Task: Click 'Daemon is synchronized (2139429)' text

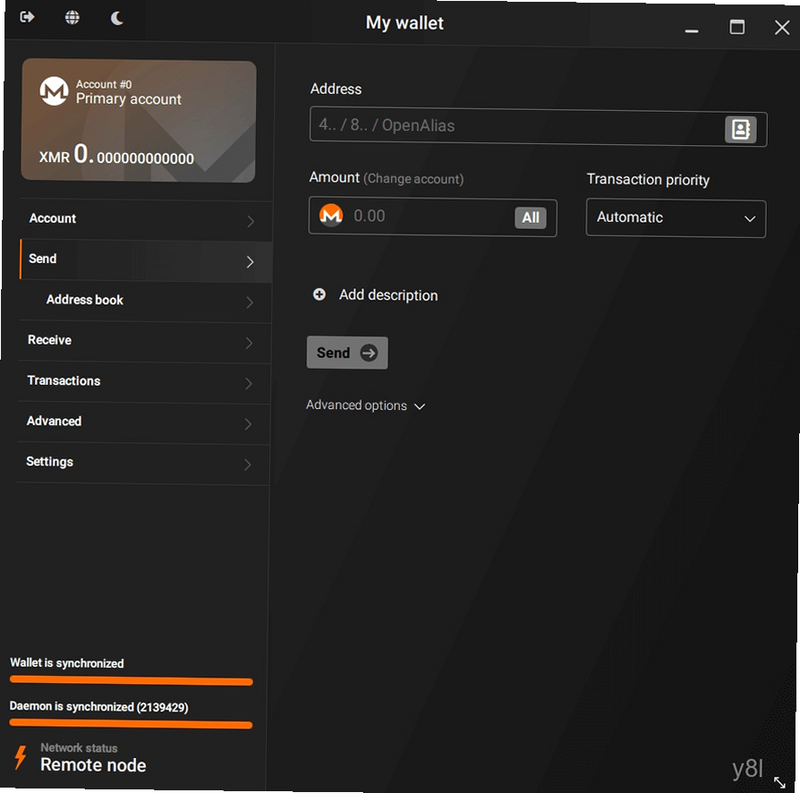Action: (99, 707)
